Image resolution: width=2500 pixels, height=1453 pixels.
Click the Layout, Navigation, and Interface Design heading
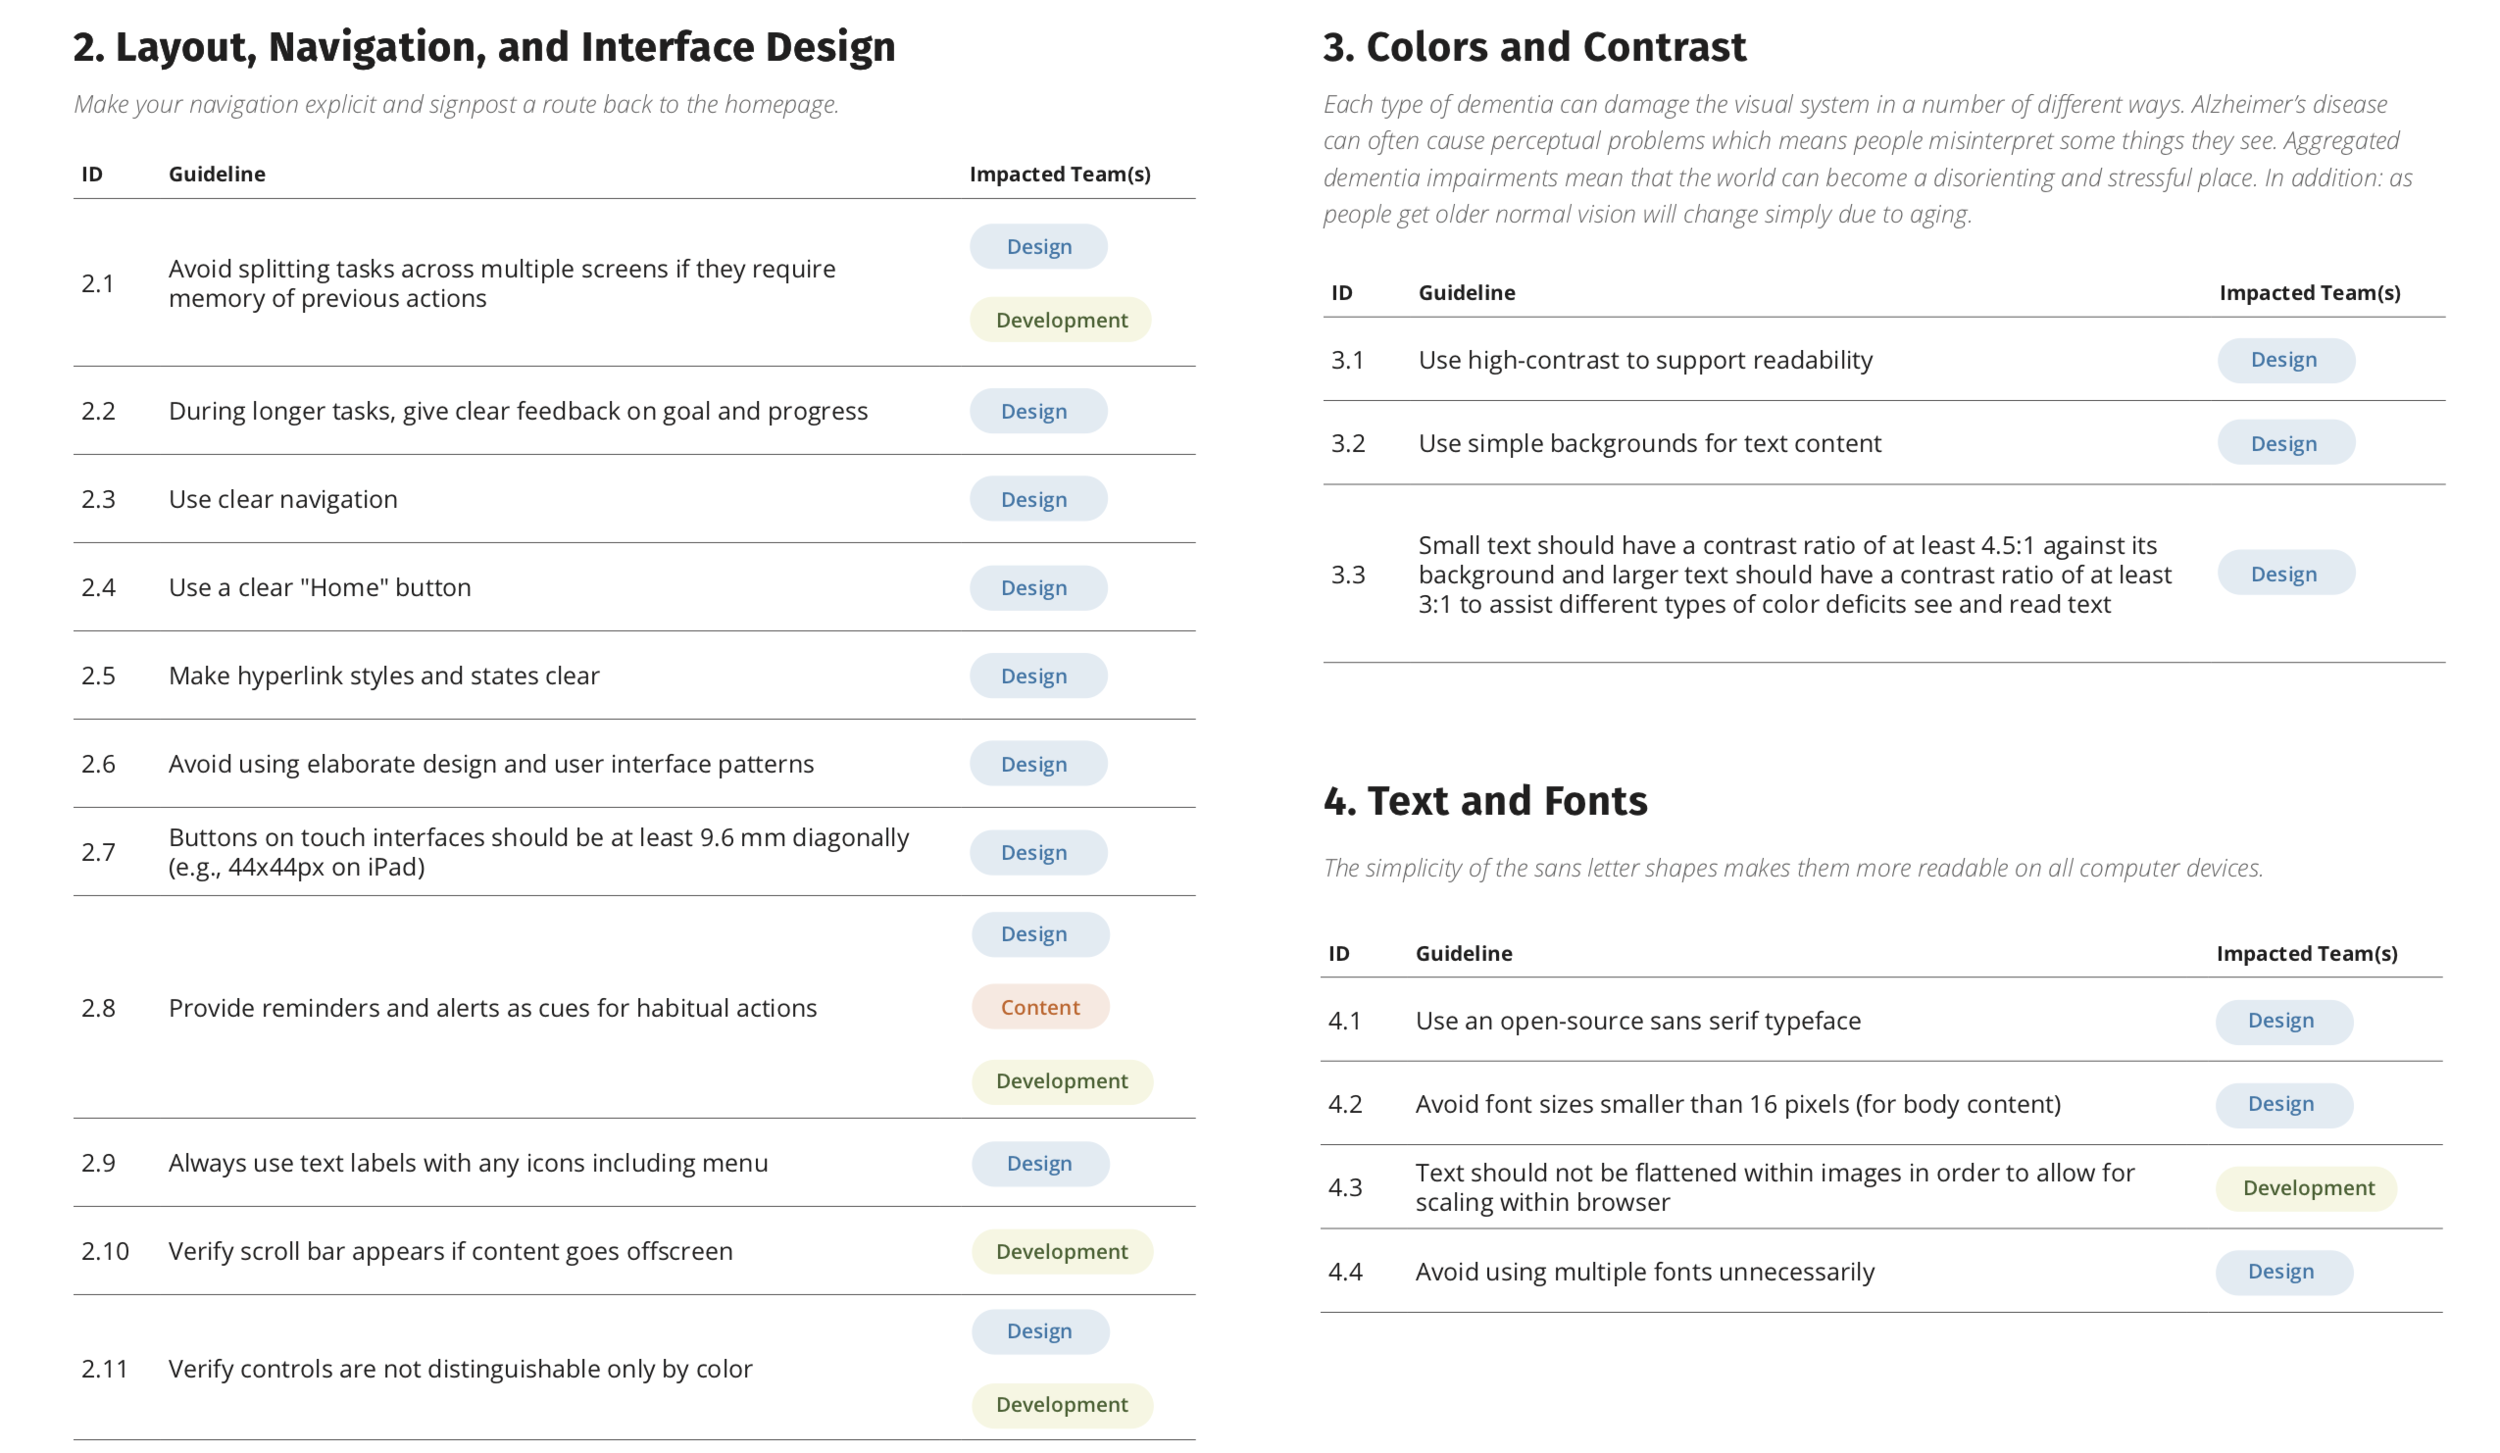pos(484,47)
